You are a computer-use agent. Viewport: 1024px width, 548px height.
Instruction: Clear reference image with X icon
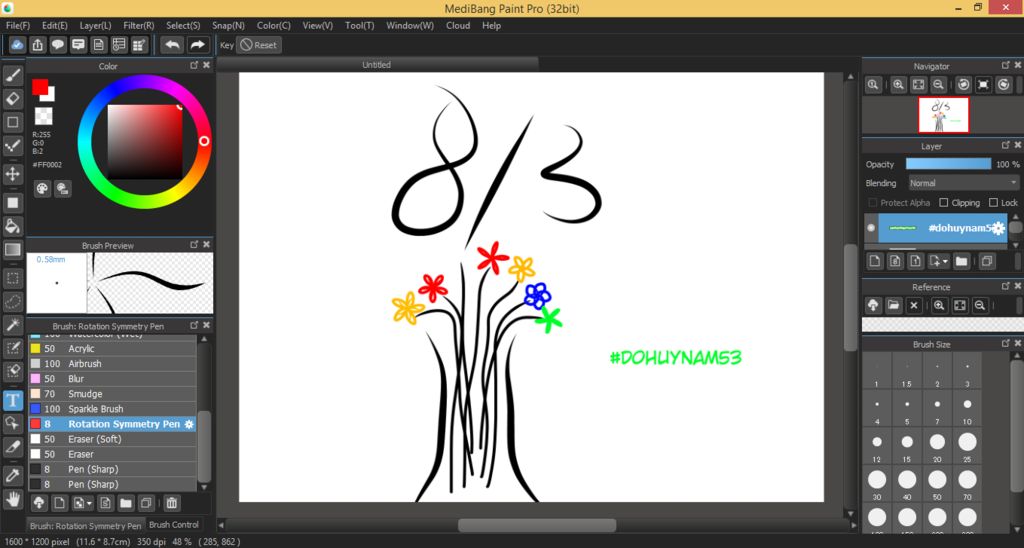coord(914,305)
